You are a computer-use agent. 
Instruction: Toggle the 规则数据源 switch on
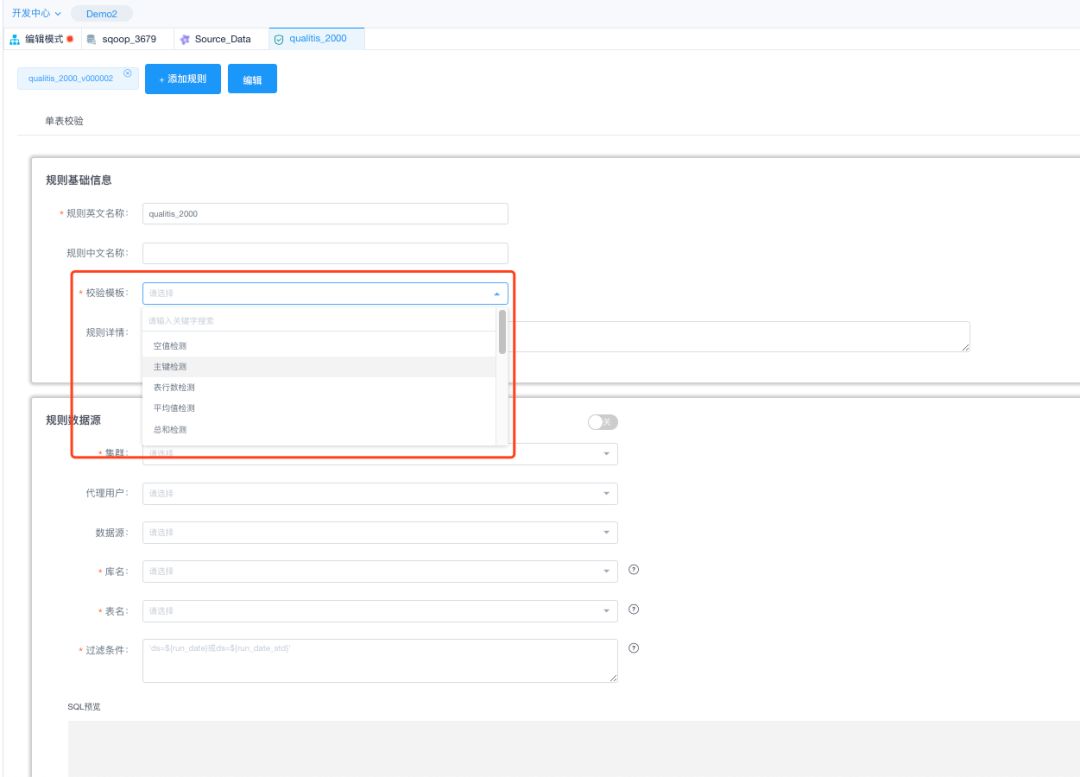602,422
